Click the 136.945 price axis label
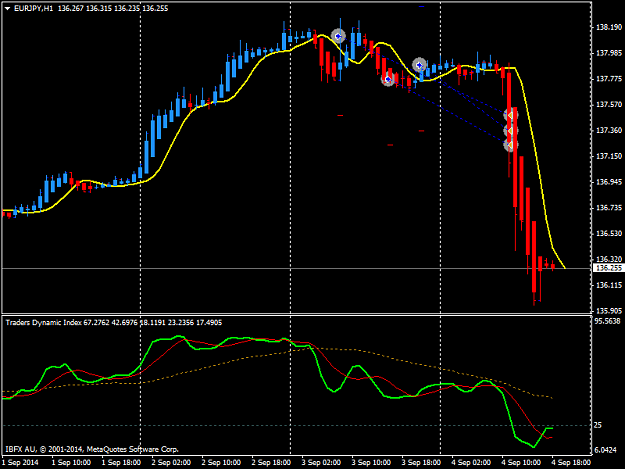 609,182
